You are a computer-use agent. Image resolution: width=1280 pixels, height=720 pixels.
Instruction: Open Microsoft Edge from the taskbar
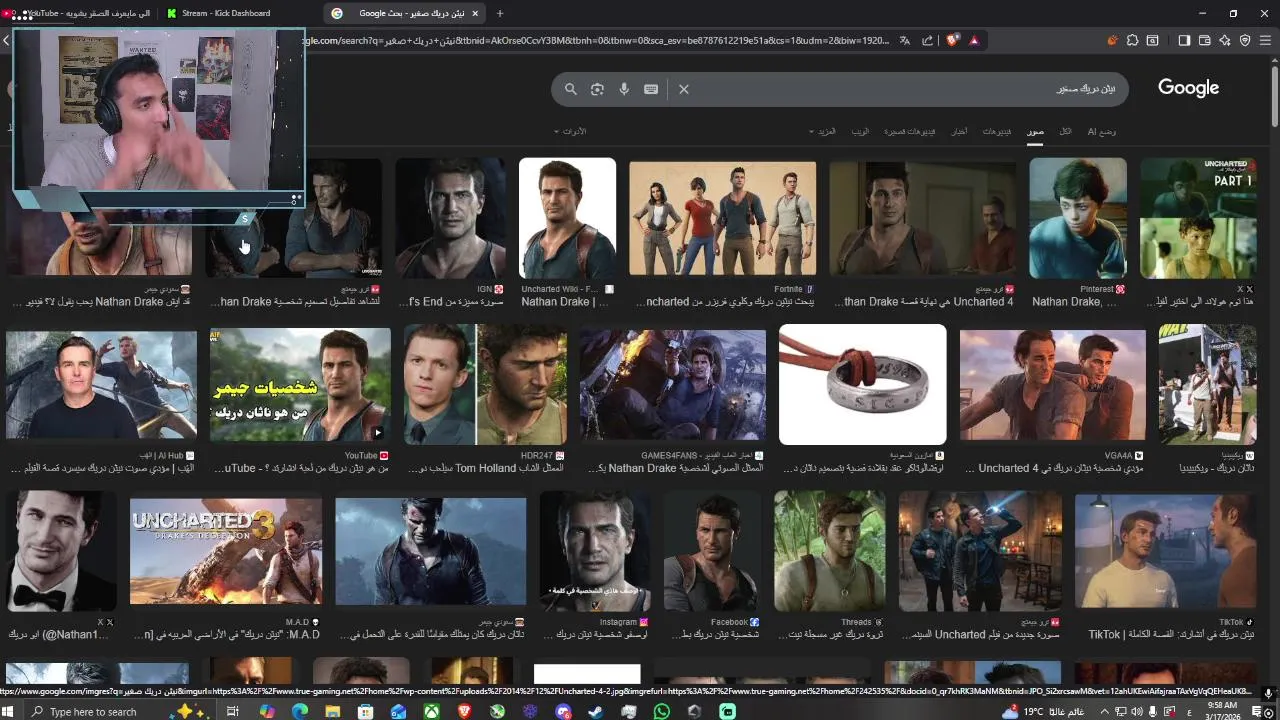point(299,711)
